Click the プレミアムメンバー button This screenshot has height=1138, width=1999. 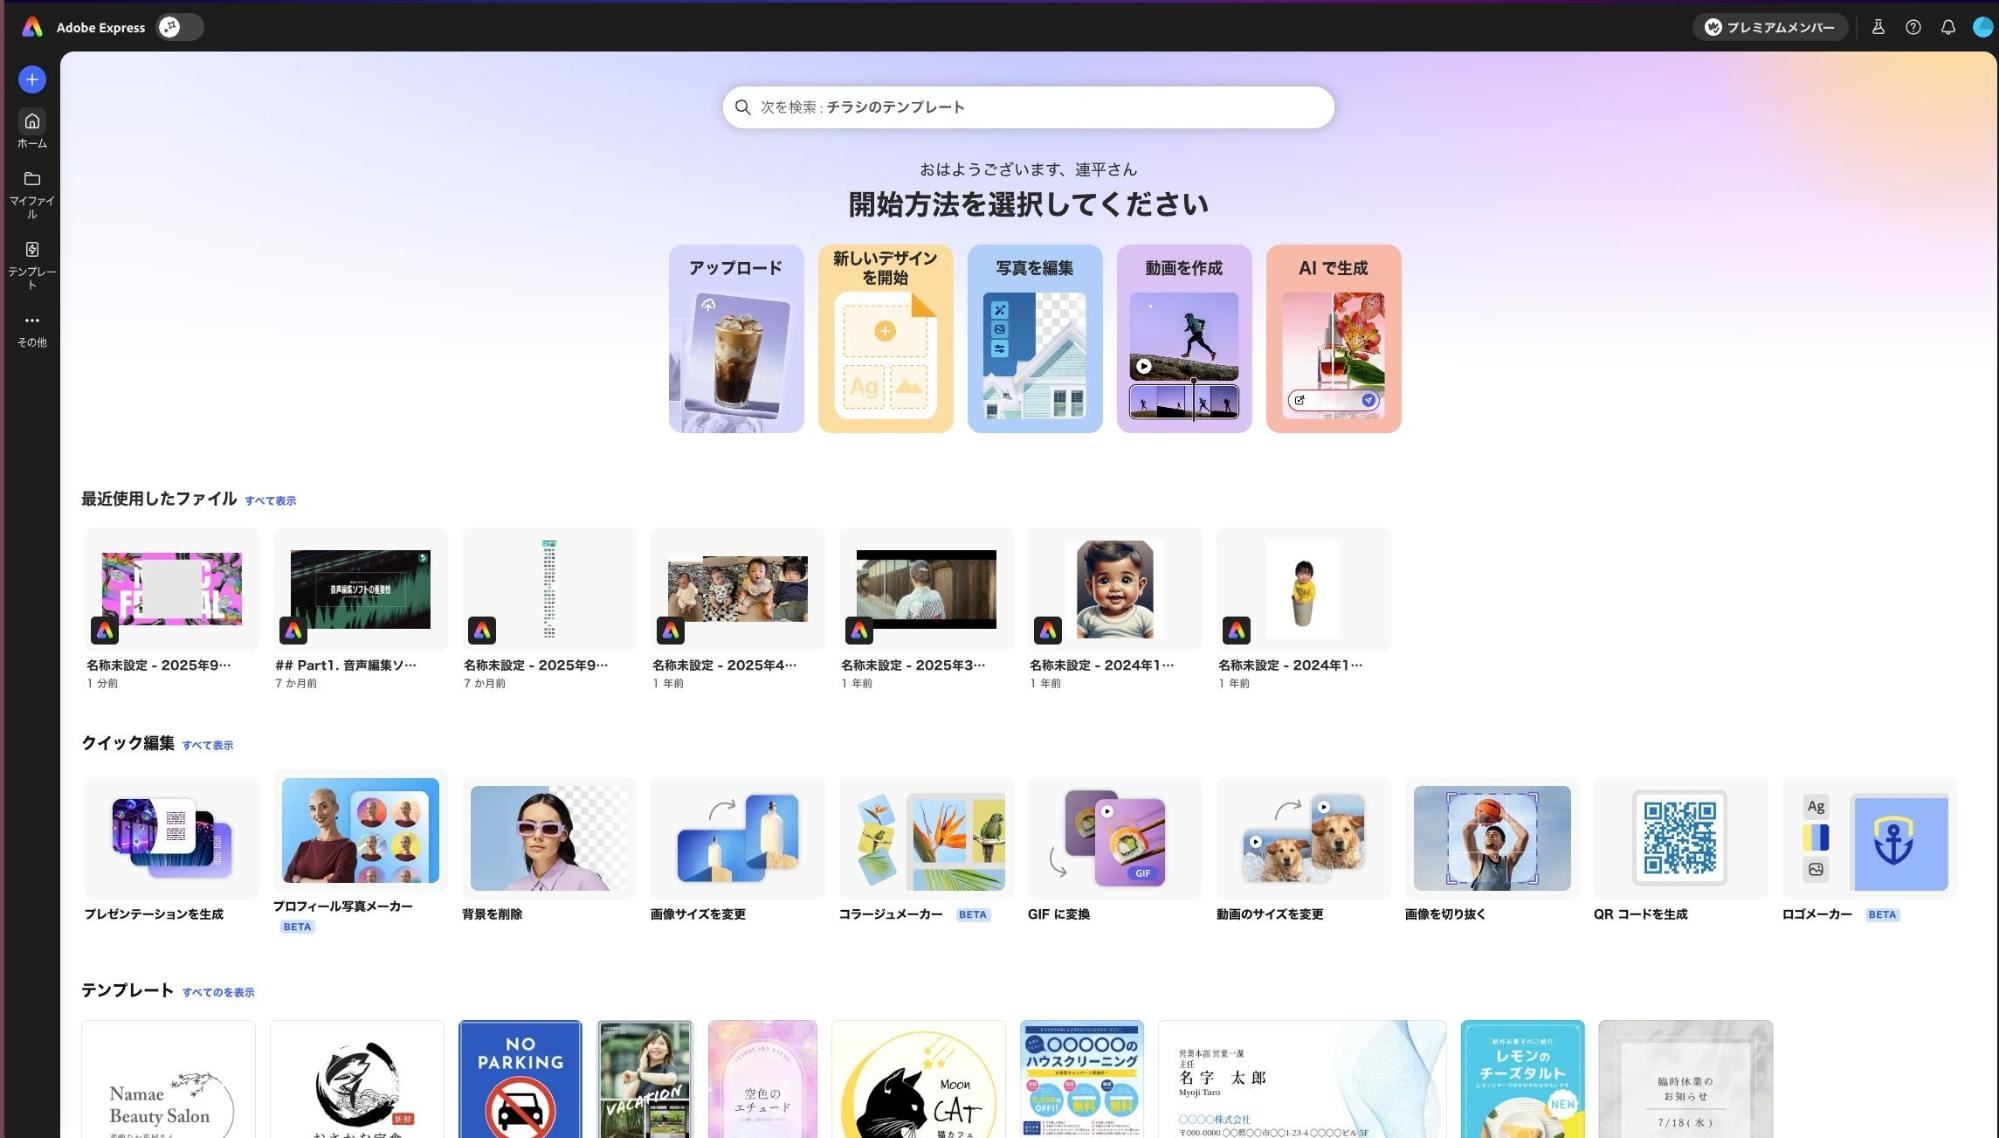pyautogui.click(x=1770, y=27)
